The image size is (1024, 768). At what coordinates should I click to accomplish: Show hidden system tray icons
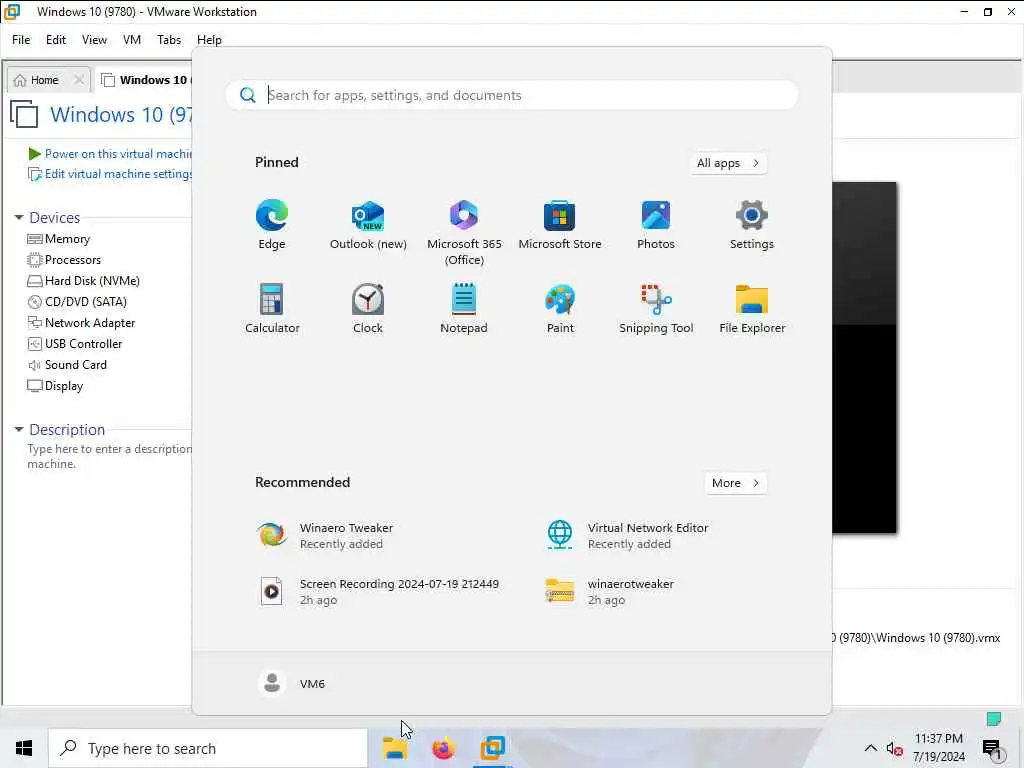coord(871,748)
